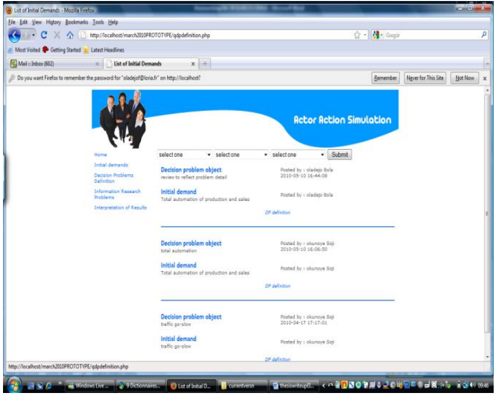The width and height of the screenshot is (495, 394).
Task: Open Interpretation of Results sidebar link
Action: (120, 208)
